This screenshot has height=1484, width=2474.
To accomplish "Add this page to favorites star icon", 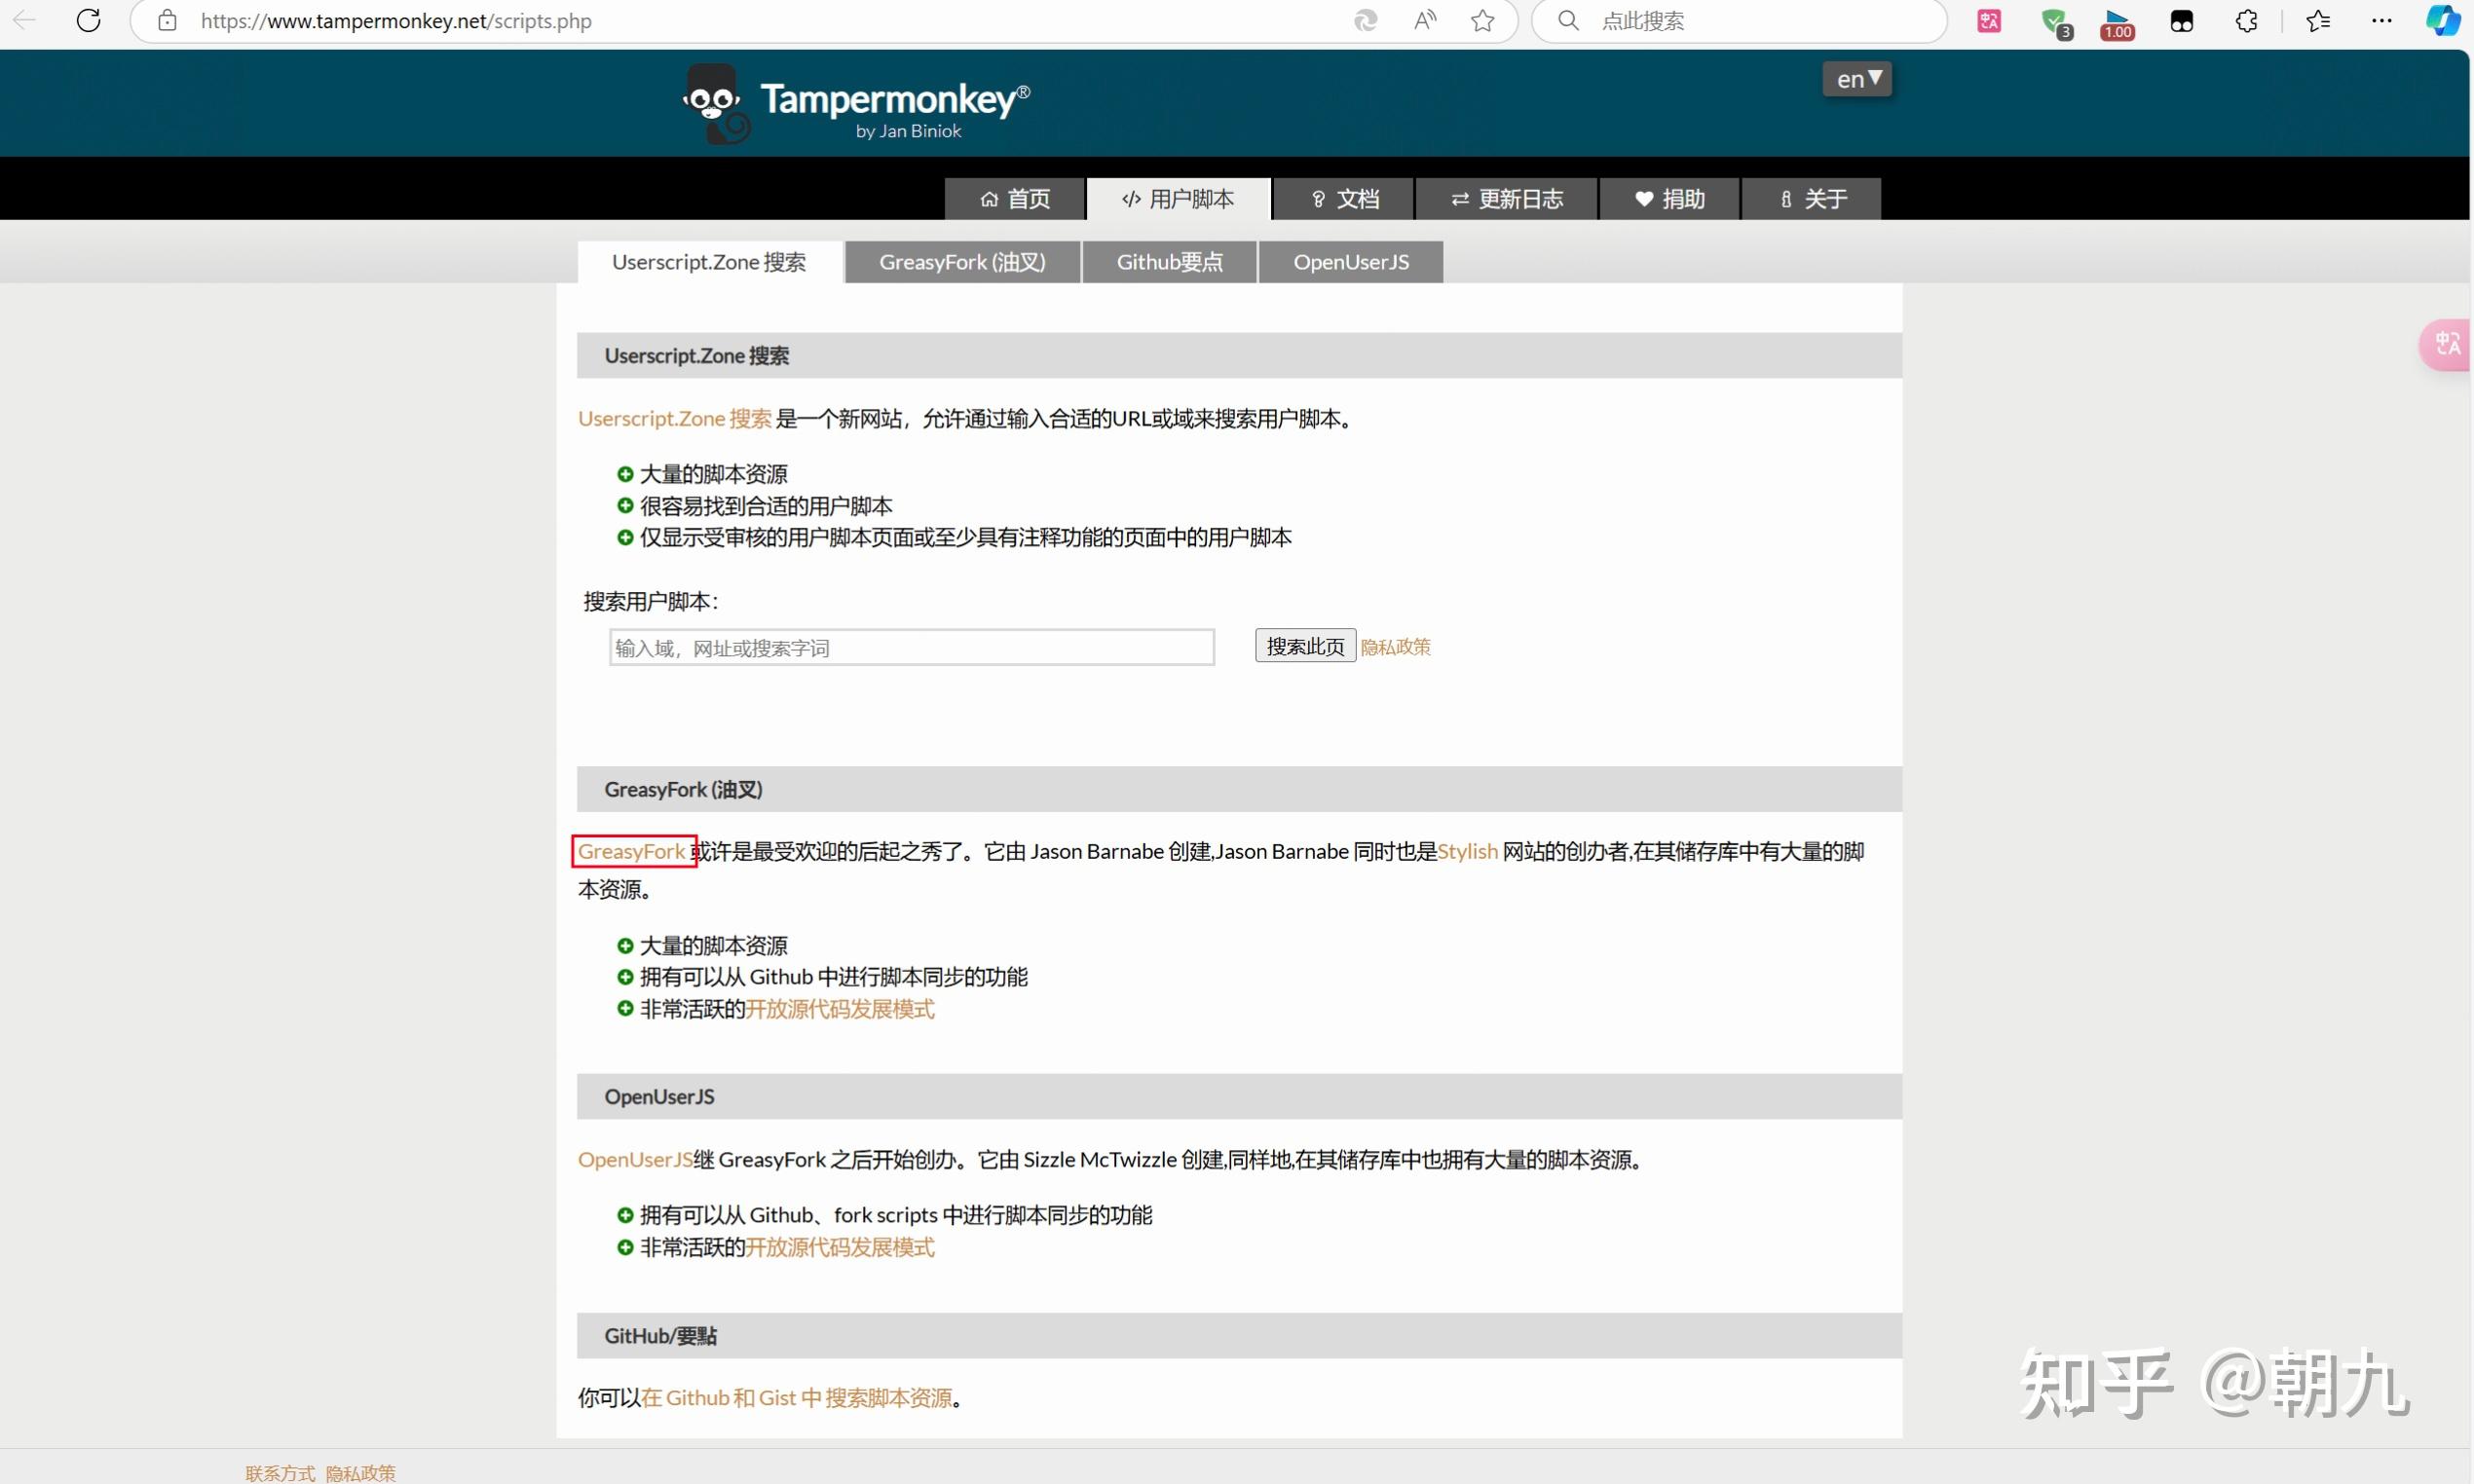I will click(1483, 20).
